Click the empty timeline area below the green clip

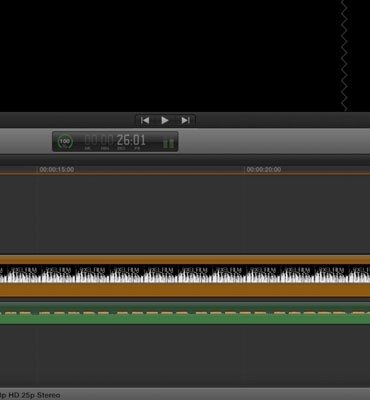tap(185, 355)
